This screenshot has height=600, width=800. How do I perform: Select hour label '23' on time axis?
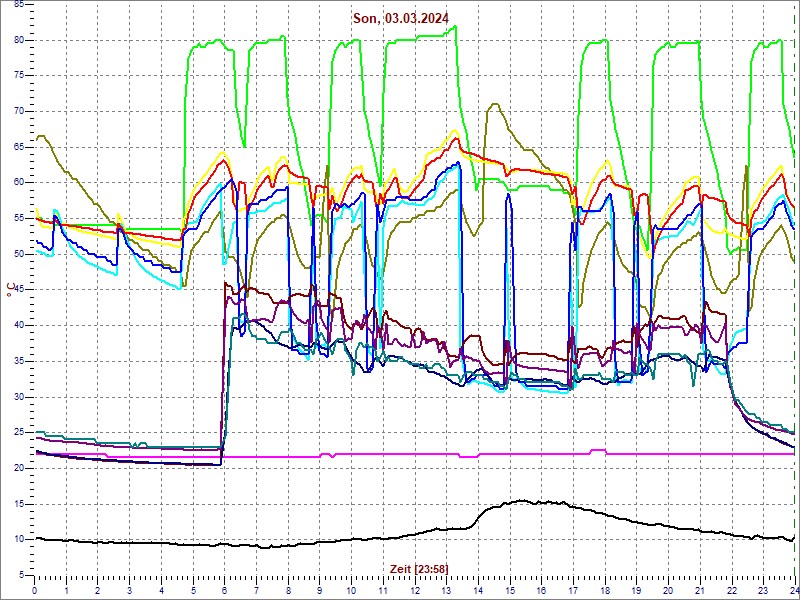pyautogui.click(x=763, y=590)
